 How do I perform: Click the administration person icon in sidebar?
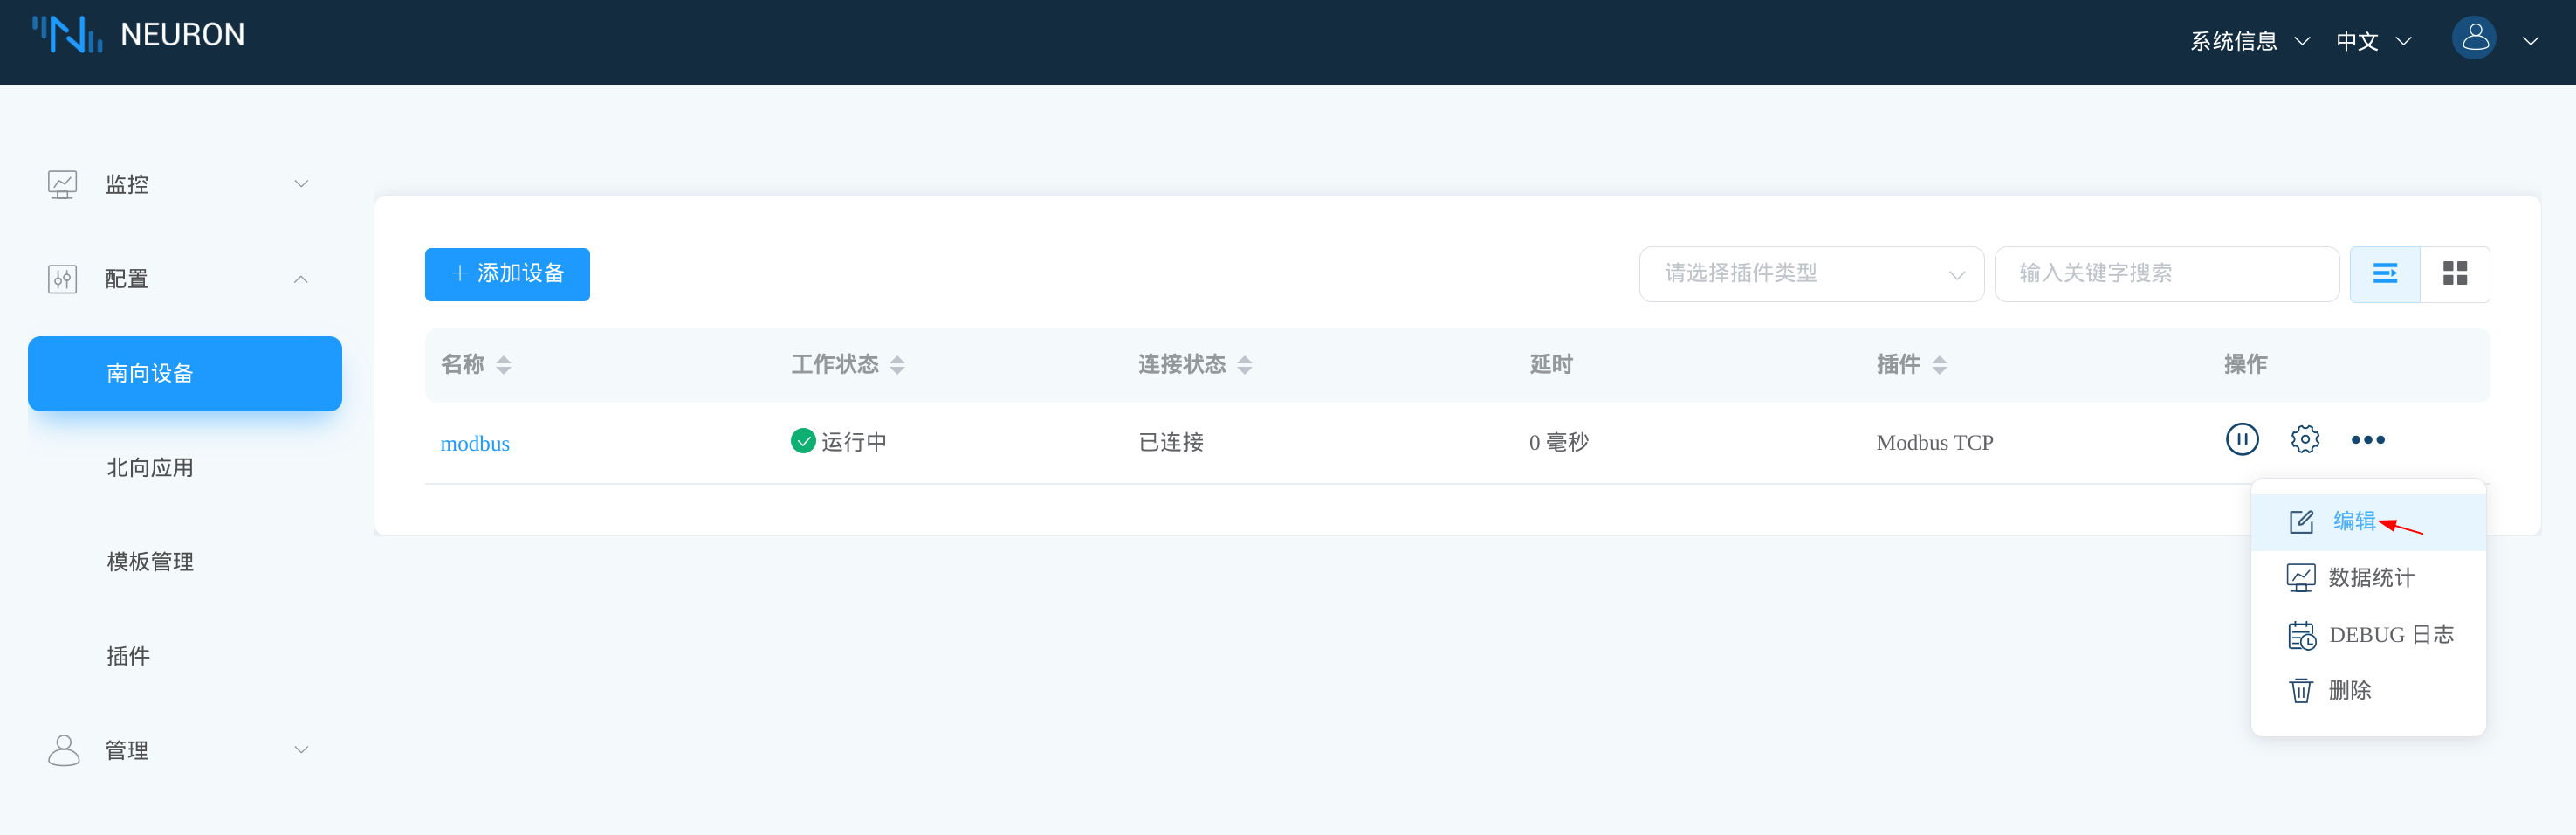point(63,750)
